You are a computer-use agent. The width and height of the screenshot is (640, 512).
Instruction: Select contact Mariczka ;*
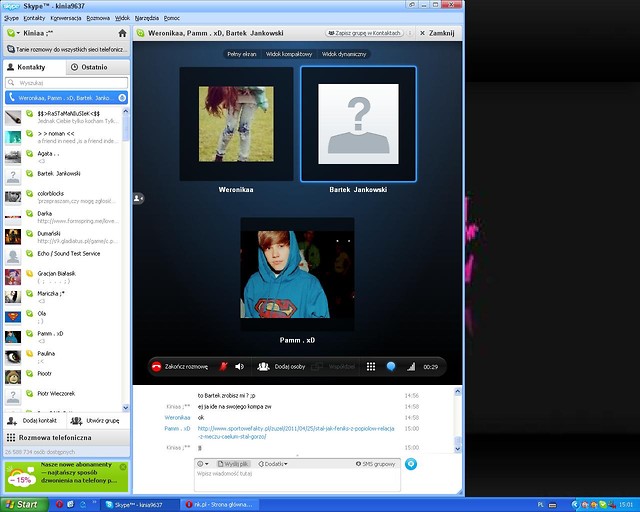click(x=63, y=297)
